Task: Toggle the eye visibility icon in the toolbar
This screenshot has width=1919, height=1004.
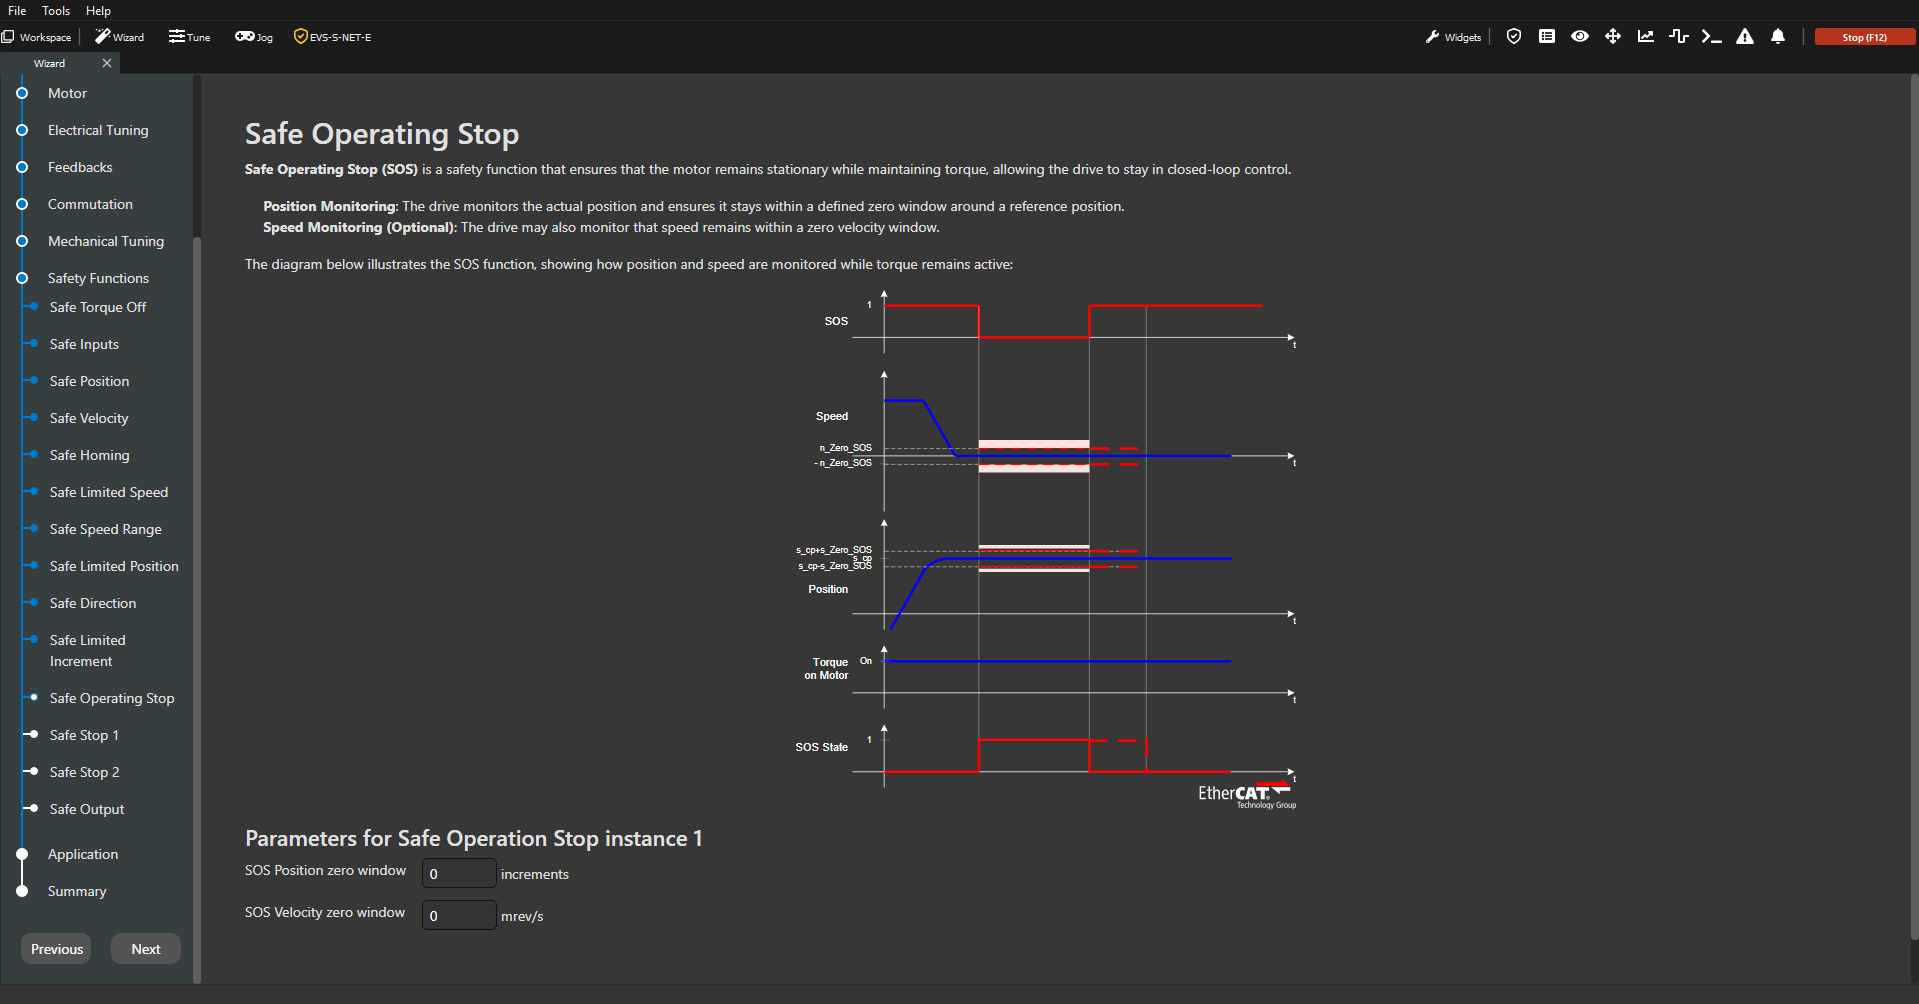Action: tap(1579, 37)
